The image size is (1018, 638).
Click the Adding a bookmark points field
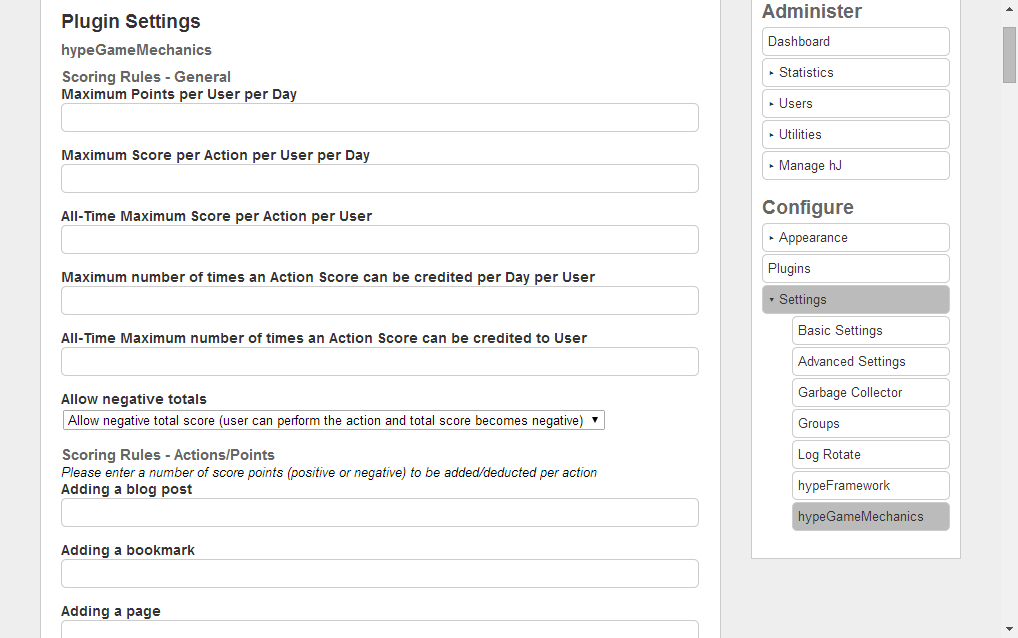[x=379, y=574]
